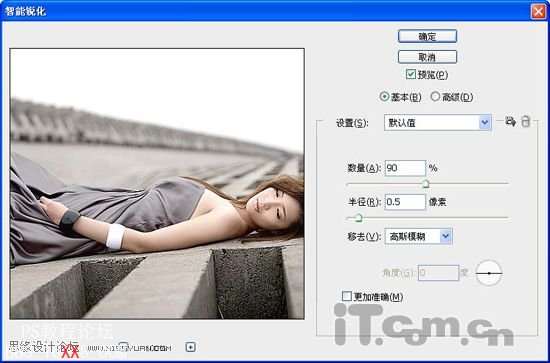Click the 取消 button

pyautogui.click(x=427, y=56)
